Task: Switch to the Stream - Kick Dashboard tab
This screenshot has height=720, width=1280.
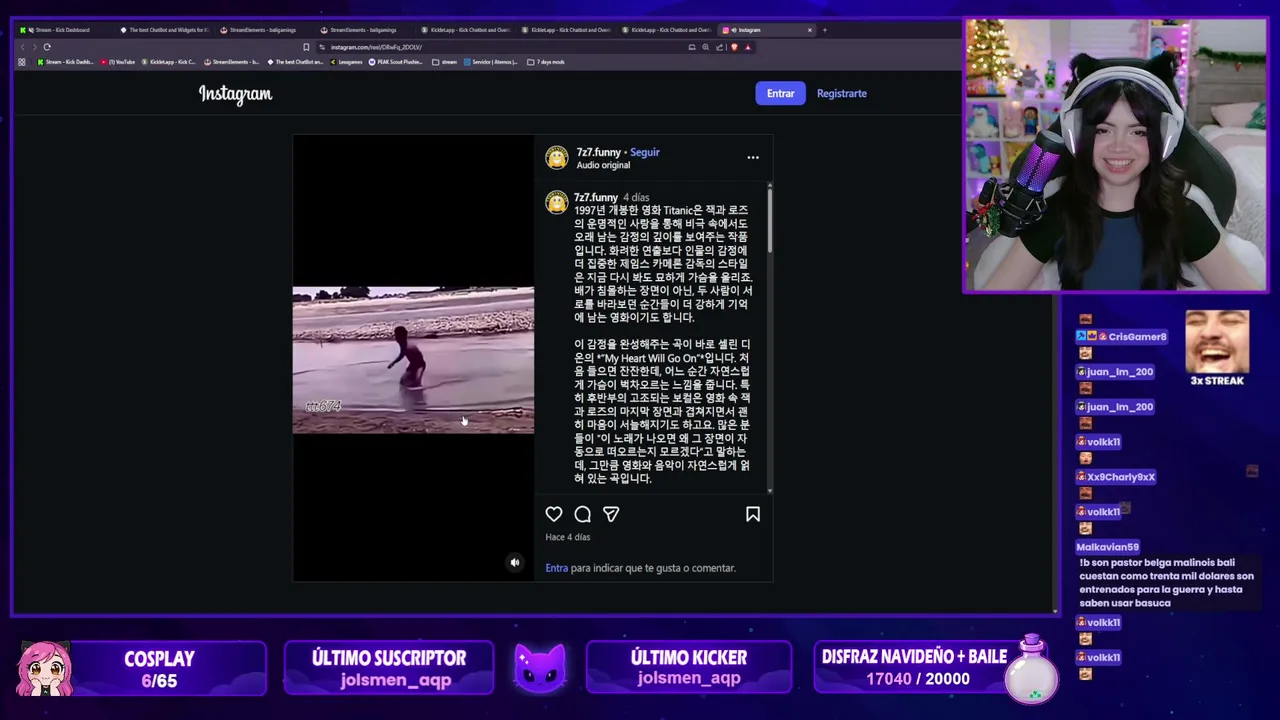Action: tap(62, 30)
